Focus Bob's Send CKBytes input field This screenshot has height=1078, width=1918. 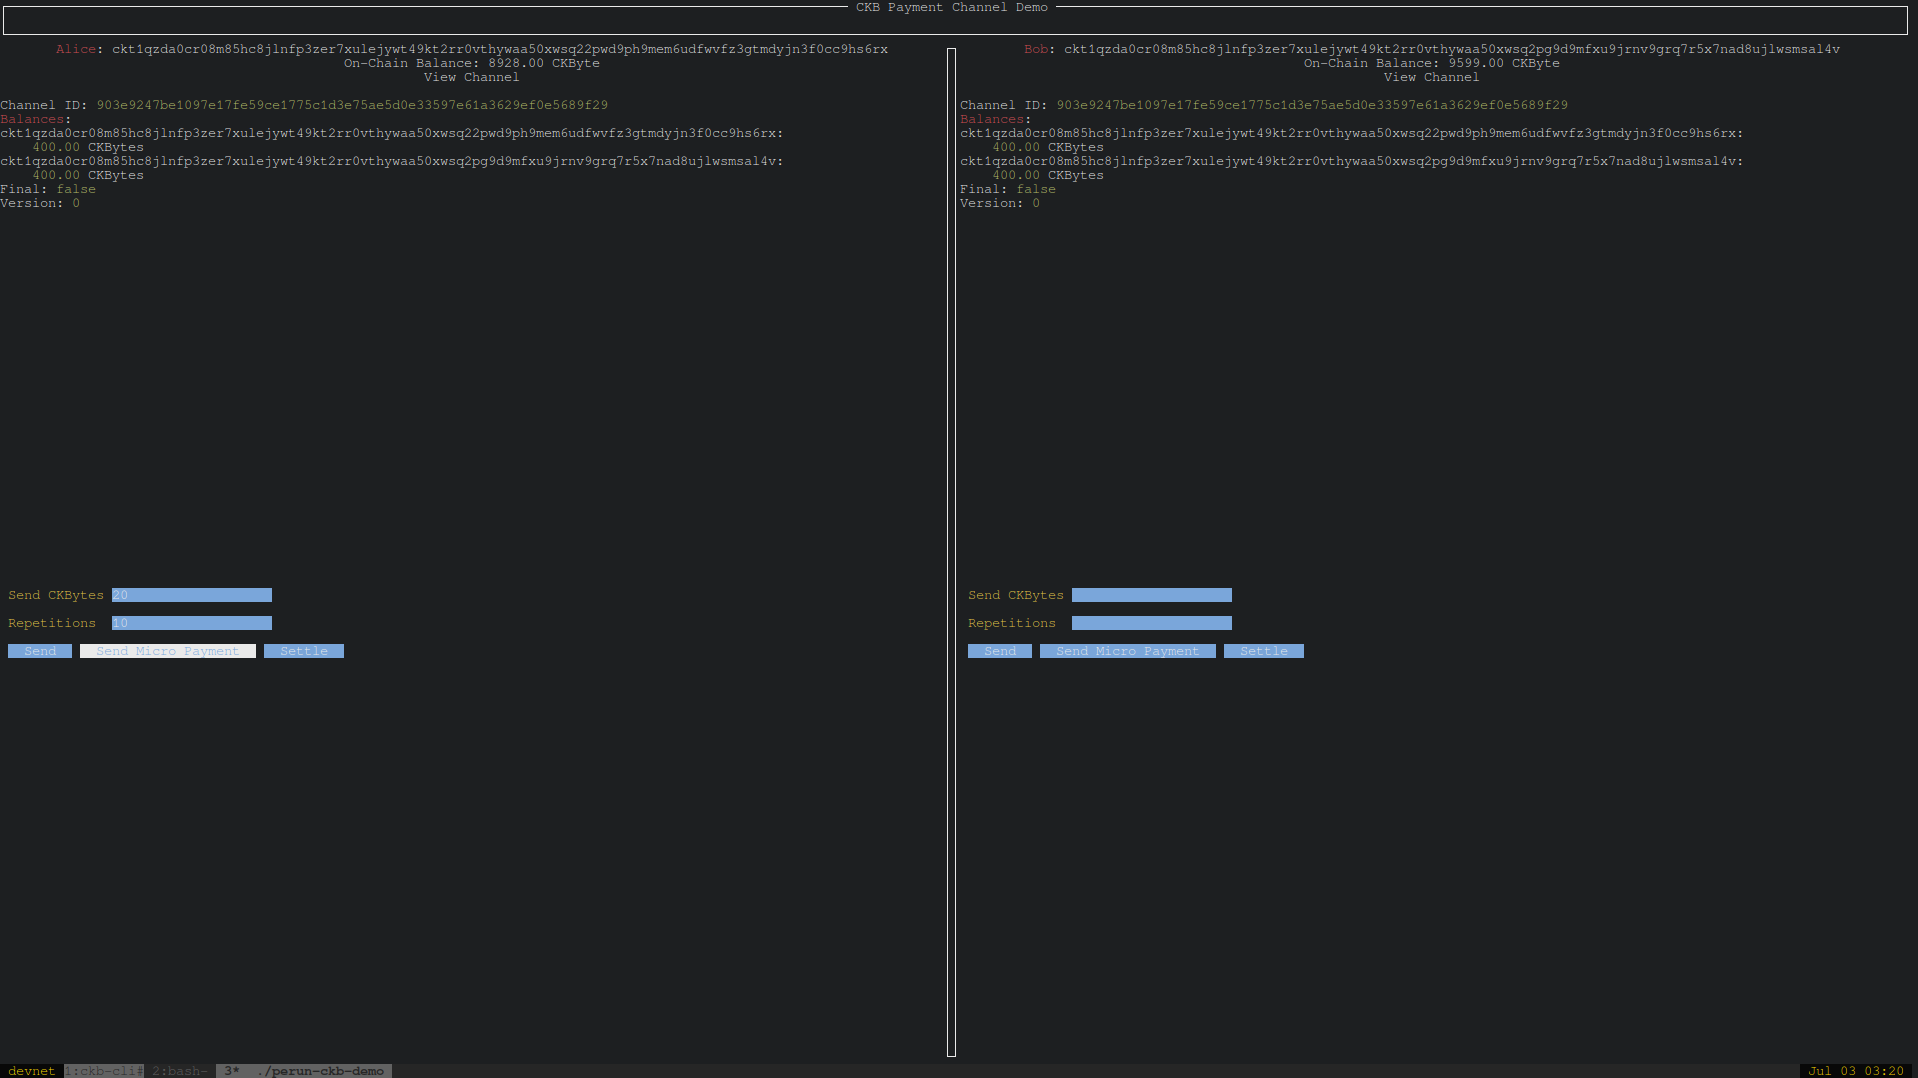1152,595
